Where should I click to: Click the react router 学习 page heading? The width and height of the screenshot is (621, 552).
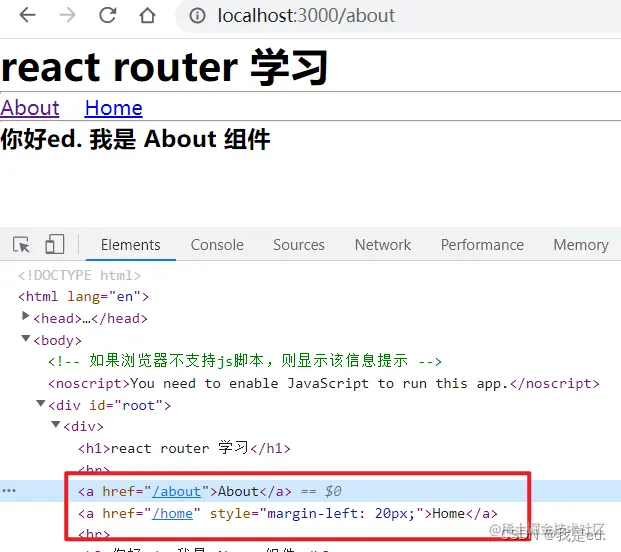coord(164,67)
